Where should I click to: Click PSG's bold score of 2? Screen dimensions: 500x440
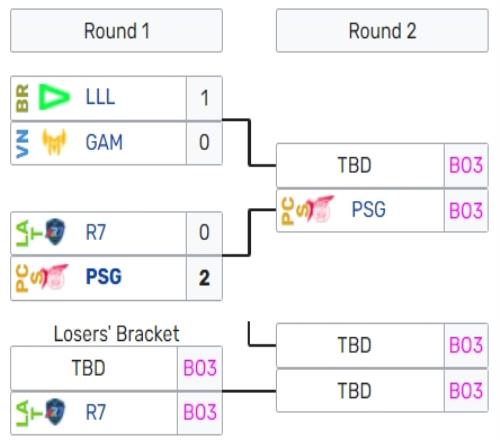click(204, 278)
